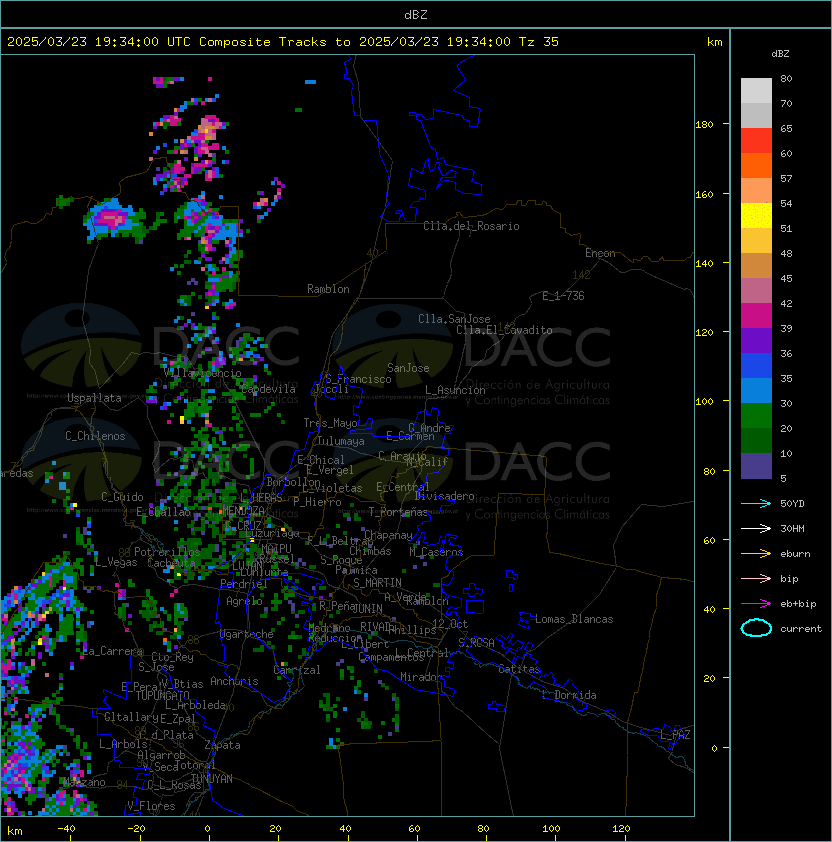Click the 'Mirador' map label
This screenshot has height=842, width=832.
[x=421, y=677]
